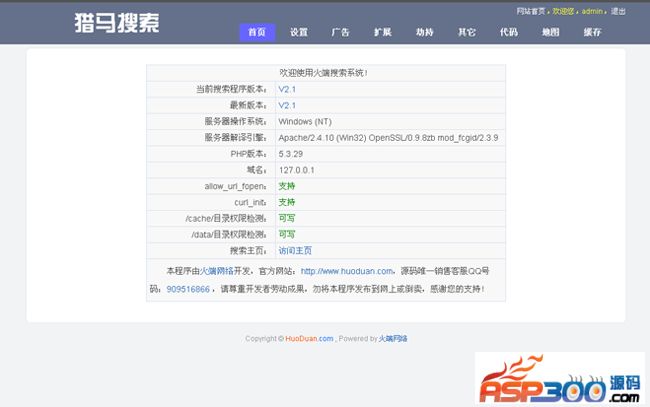Viewport: 650px width, 407px height.
Task: Log out using the 退出 link
Action: click(618, 12)
